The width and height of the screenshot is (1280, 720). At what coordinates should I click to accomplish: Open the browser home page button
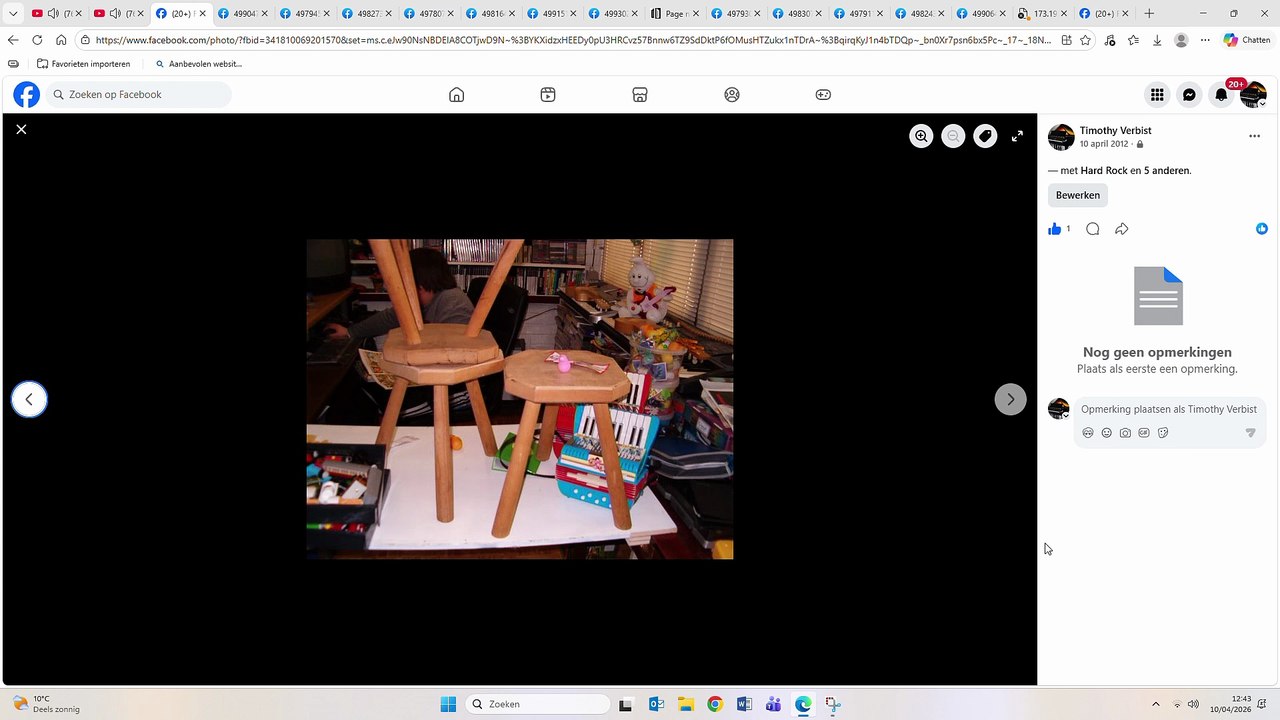coord(61,40)
